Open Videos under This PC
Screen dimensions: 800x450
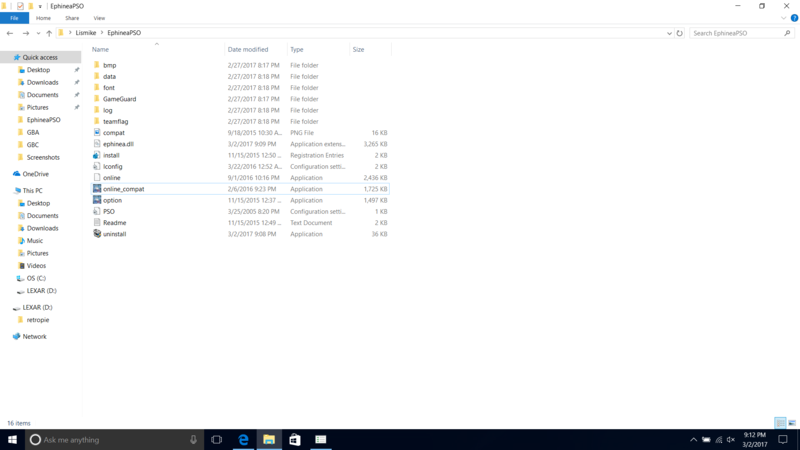click(36, 265)
